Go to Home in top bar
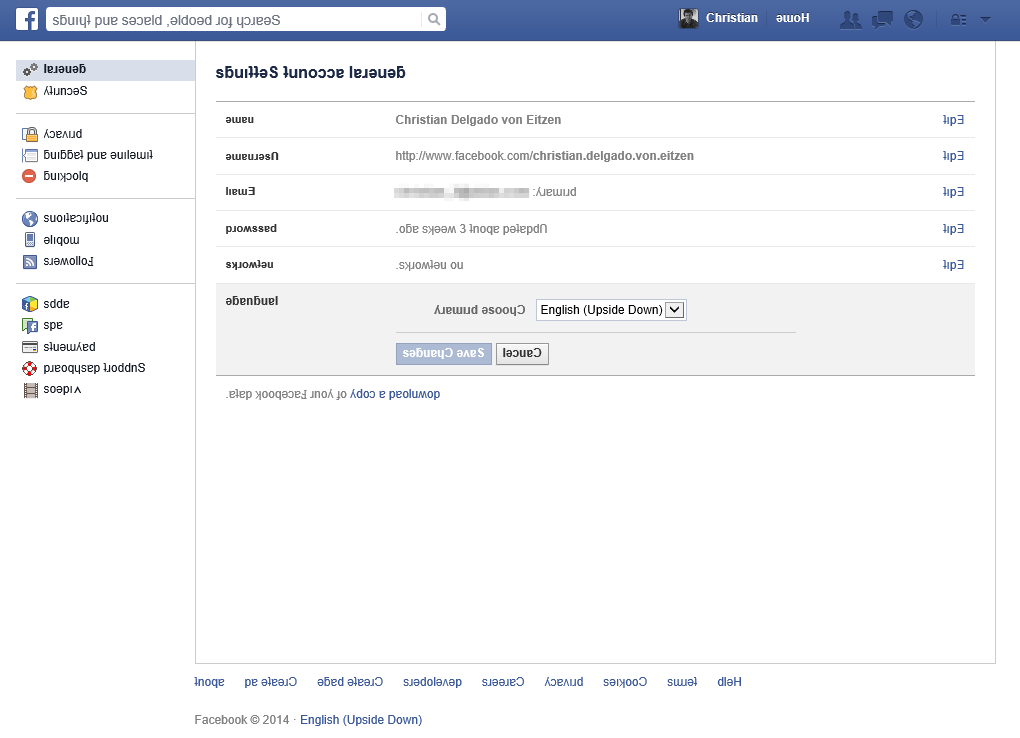Screen dimensions: 1020x738 tap(792, 18)
